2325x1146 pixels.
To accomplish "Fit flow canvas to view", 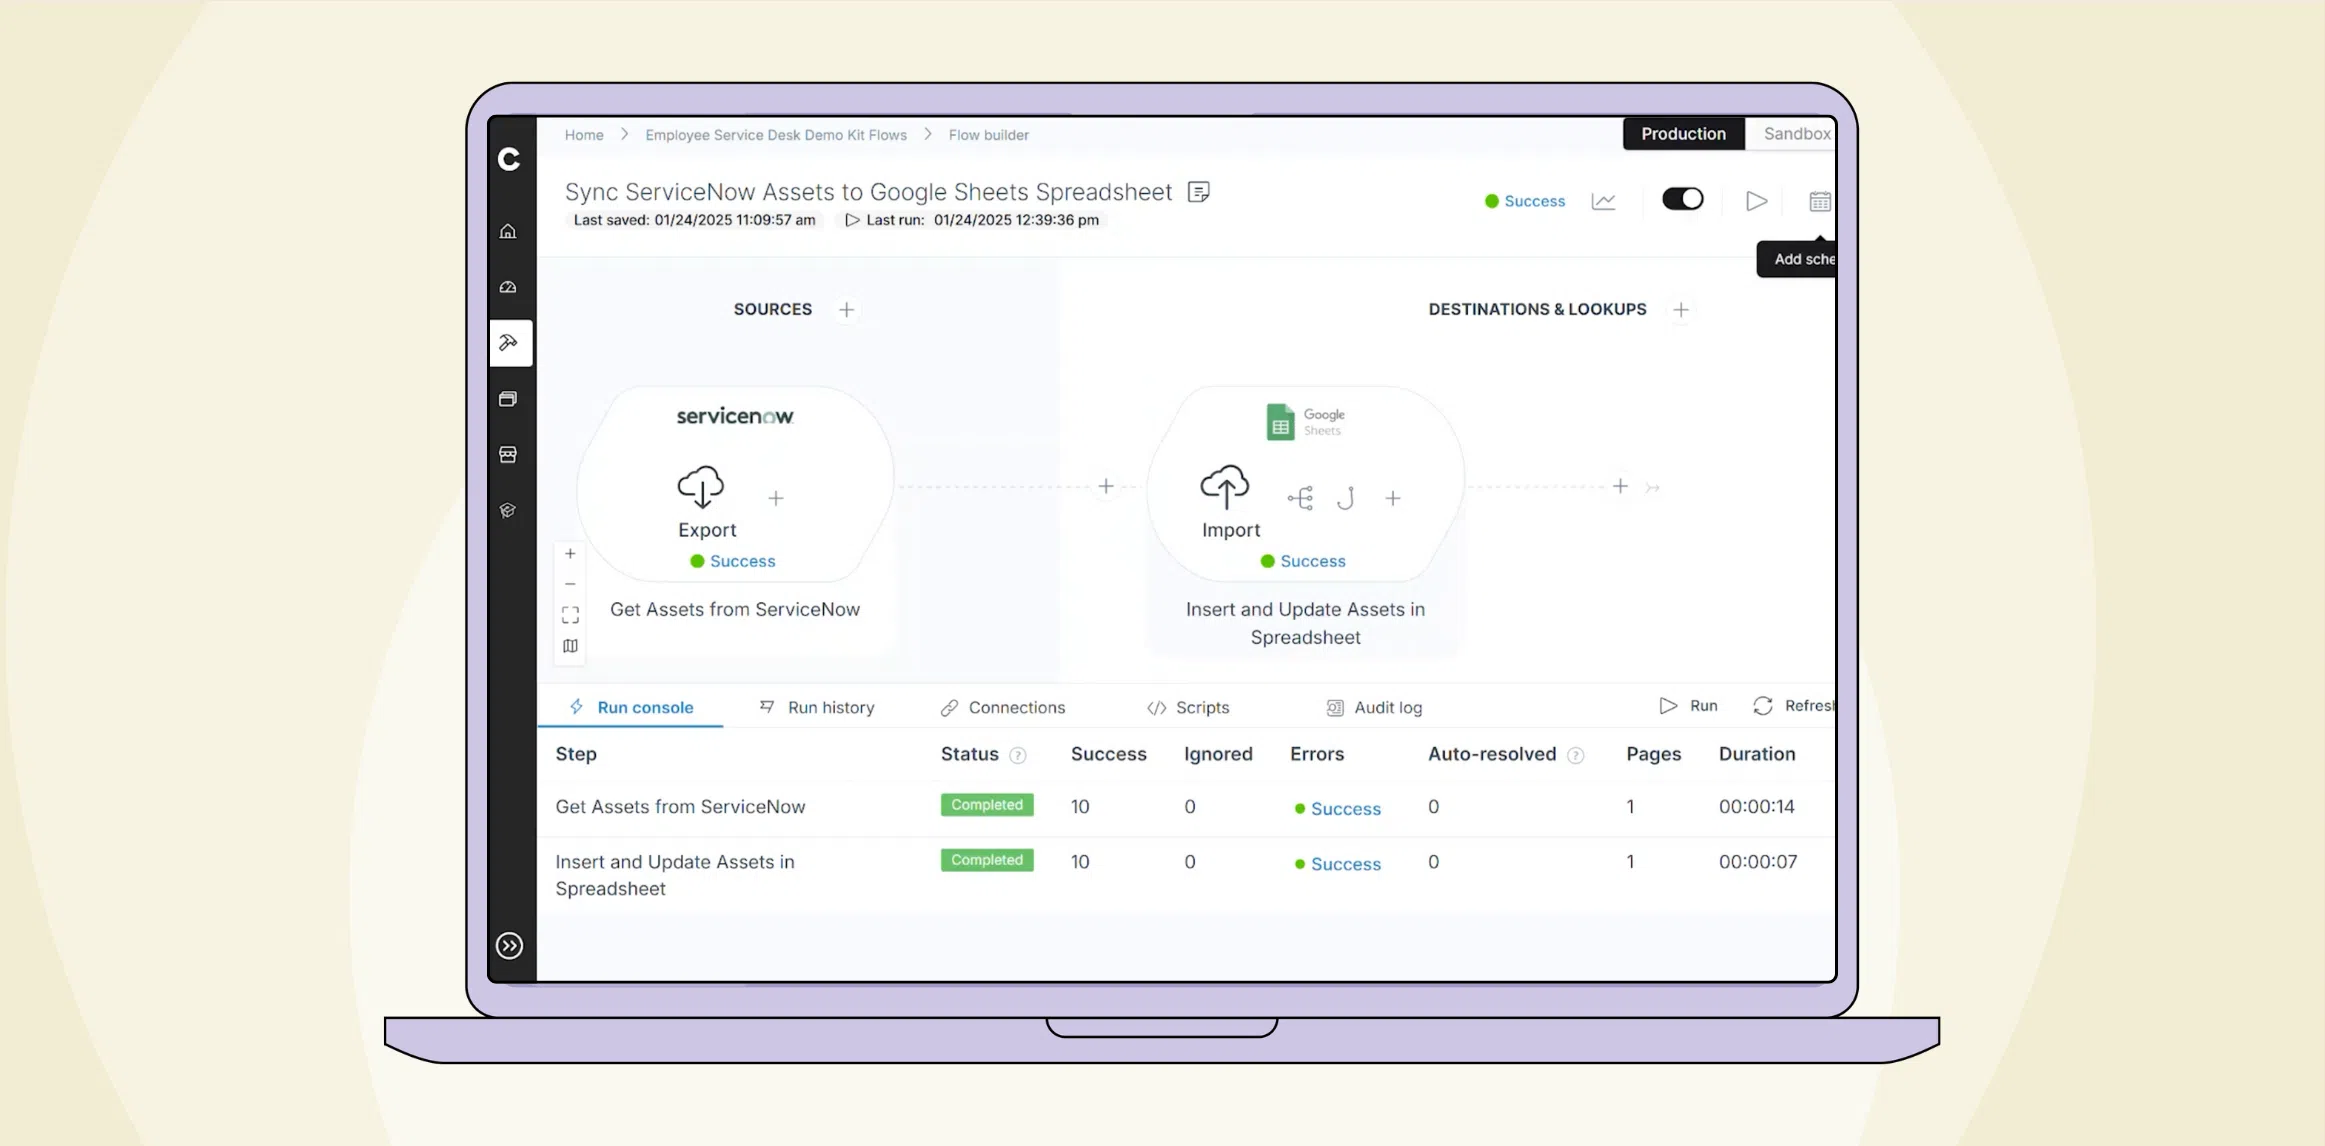I will pos(570,615).
